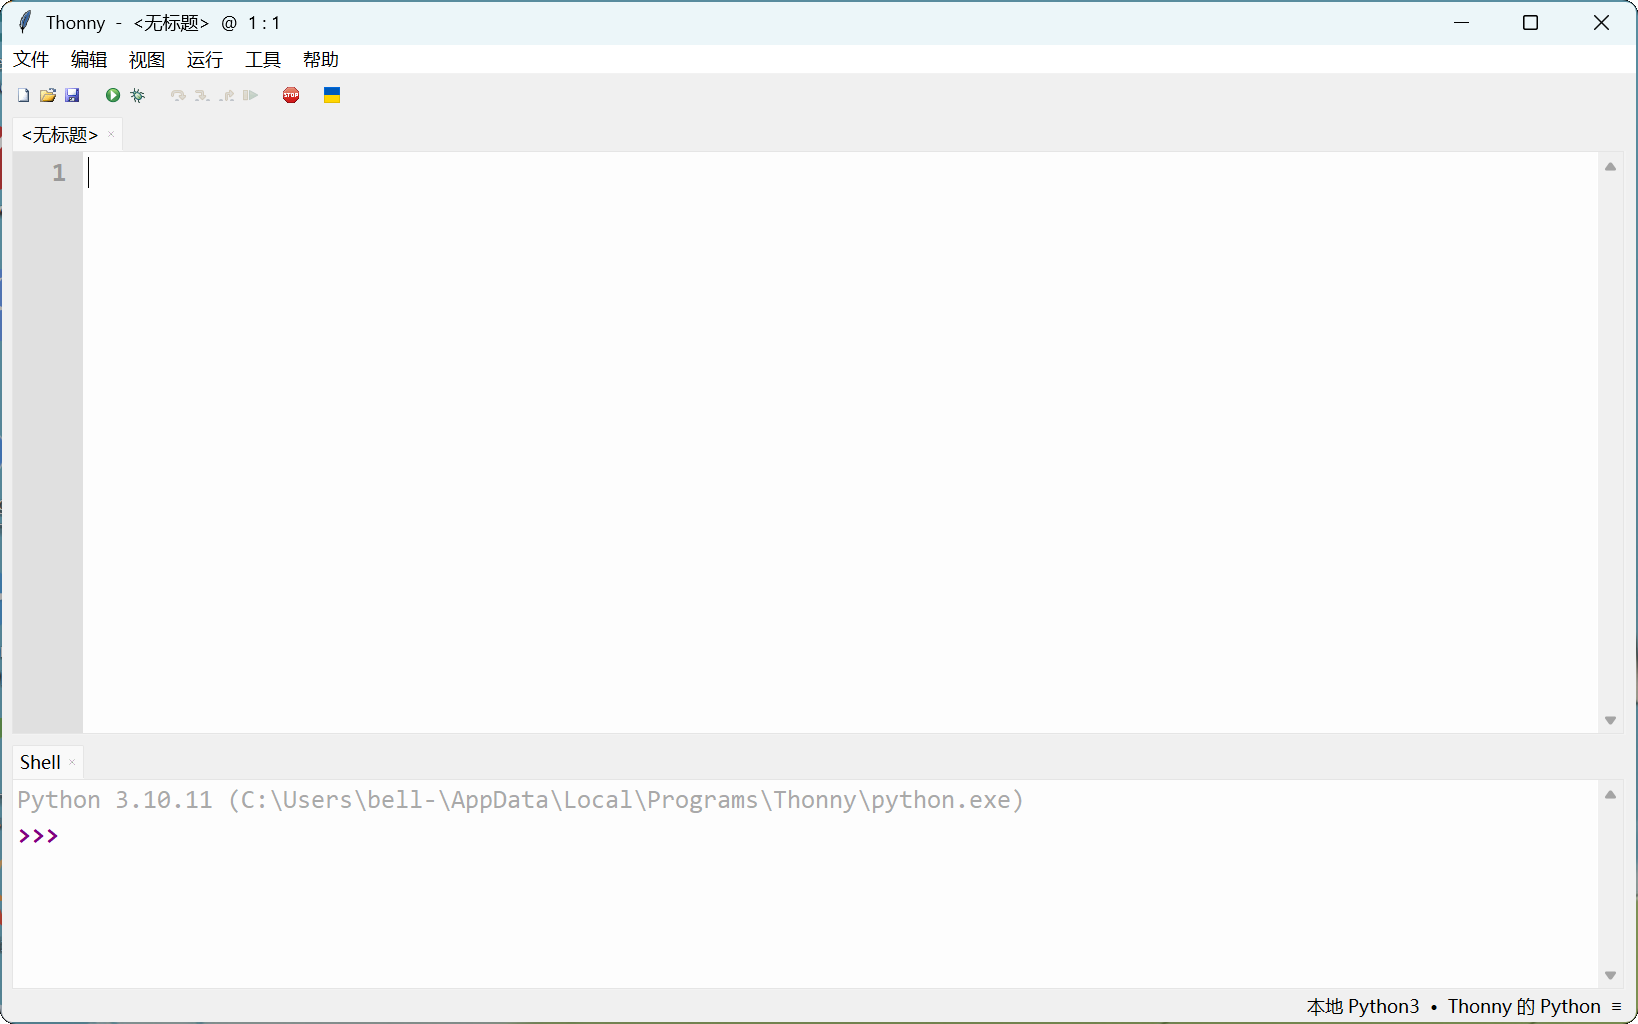Switch to the <无标题> editor tab
Viewport: 1638px width, 1024px height.
[57, 134]
